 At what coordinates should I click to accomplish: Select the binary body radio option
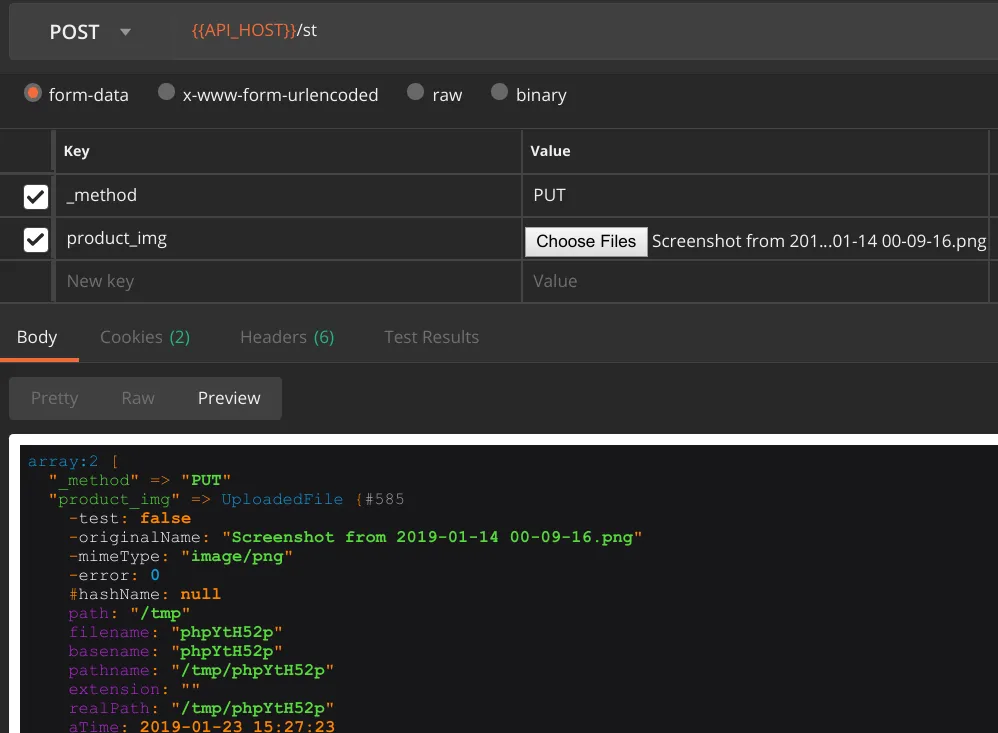[500, 92]
